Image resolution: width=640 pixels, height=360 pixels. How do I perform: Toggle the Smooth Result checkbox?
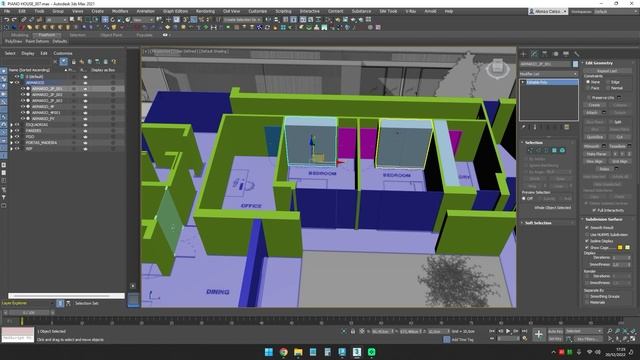tap(587, 228)
